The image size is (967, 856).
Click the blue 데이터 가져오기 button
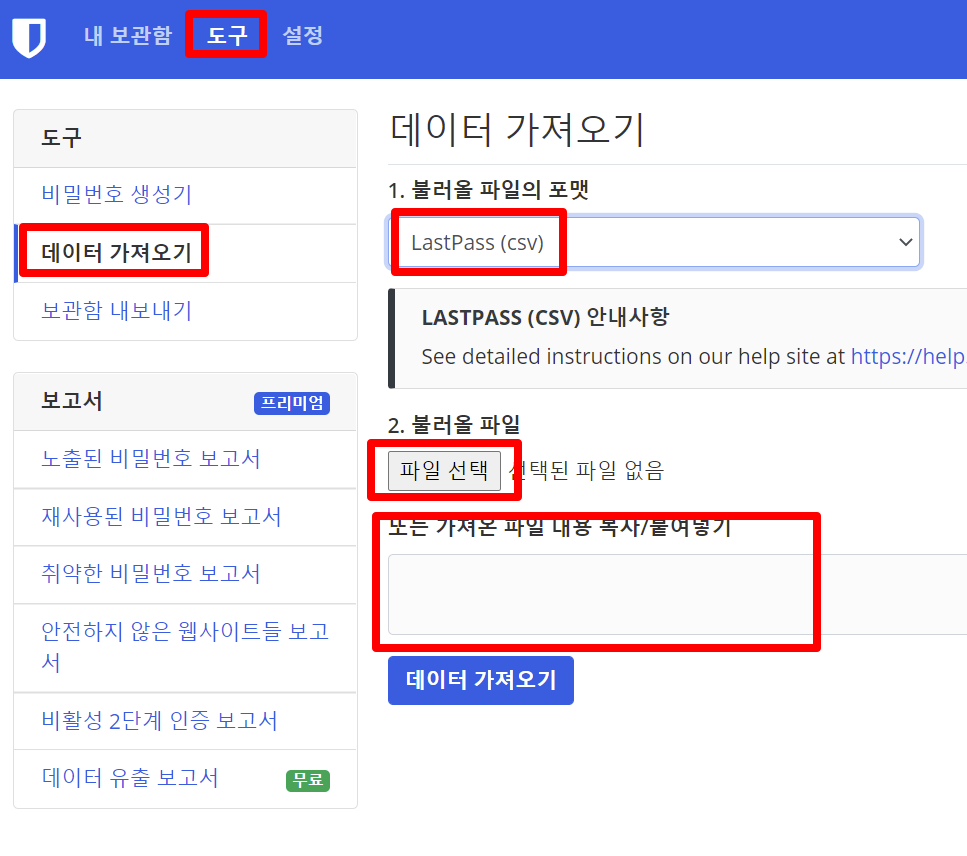(480, 680)
